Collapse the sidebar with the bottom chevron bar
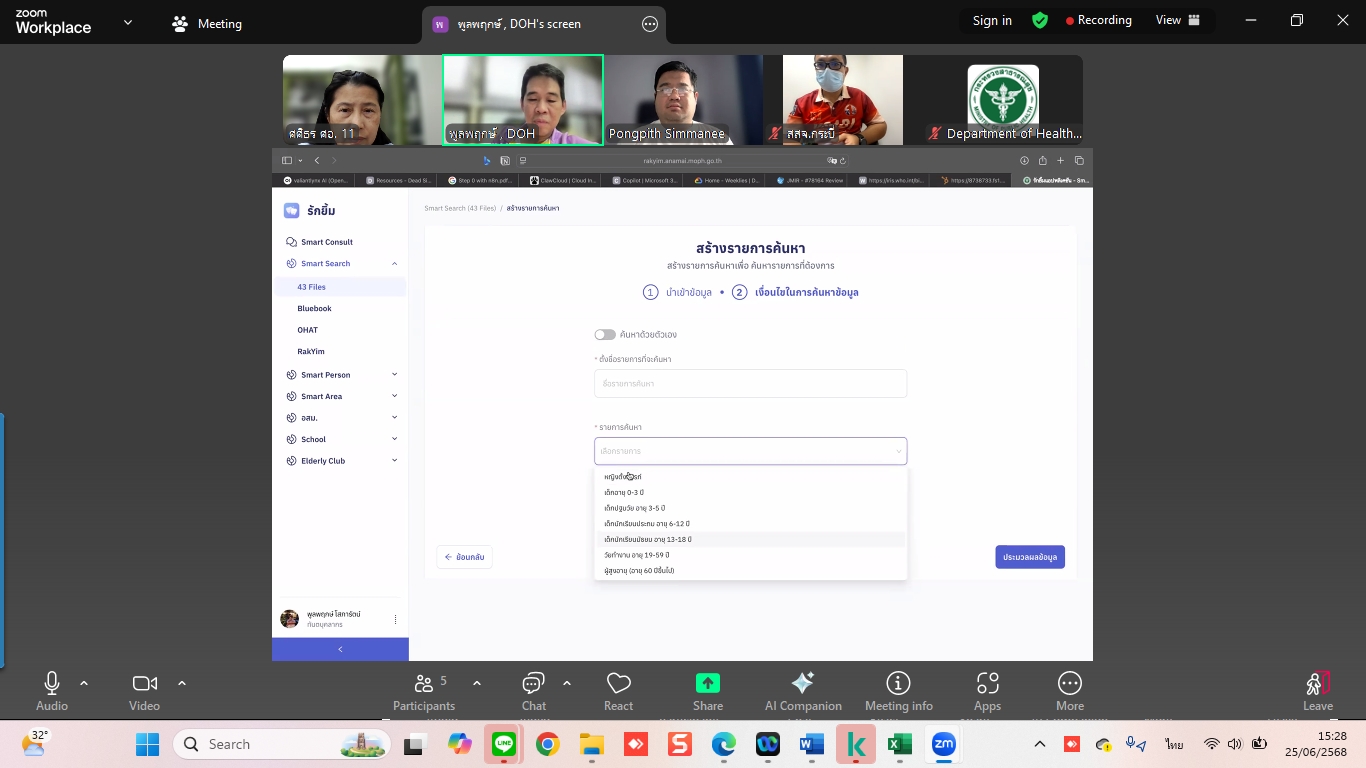Image resolution: width=1366 pixels, height=768 pixels. click(x=340, y=649)
